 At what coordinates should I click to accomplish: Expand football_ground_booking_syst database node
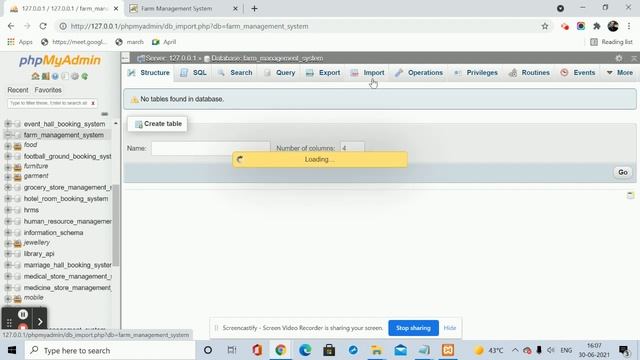pos(8,156)
